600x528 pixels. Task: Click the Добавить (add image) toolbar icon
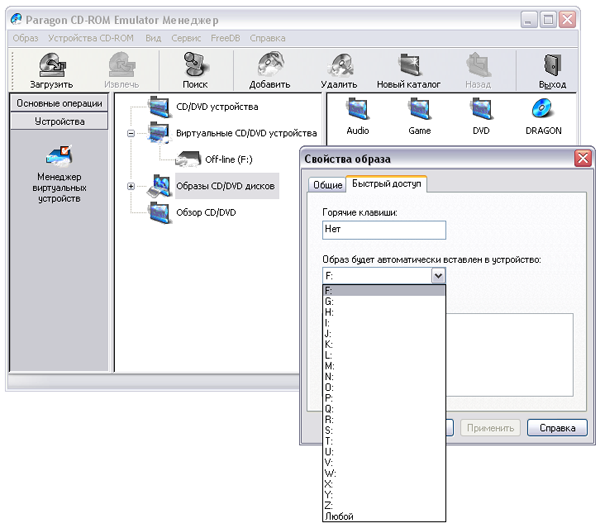pyautogui.click(x=270, y=65)
